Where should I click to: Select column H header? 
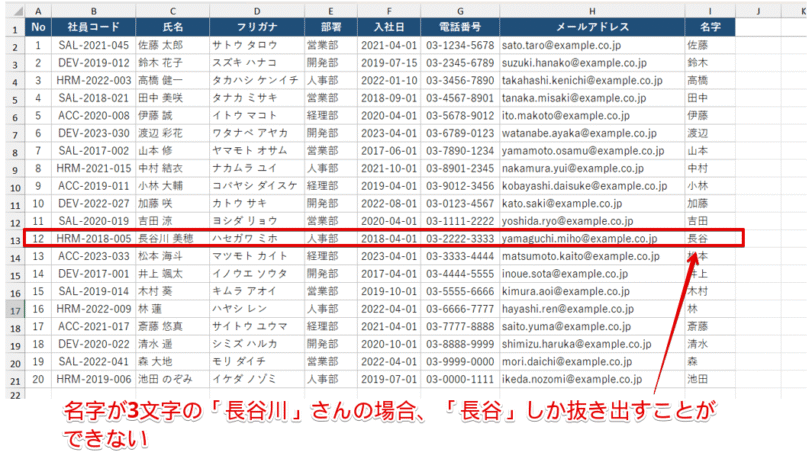(592, 11)
